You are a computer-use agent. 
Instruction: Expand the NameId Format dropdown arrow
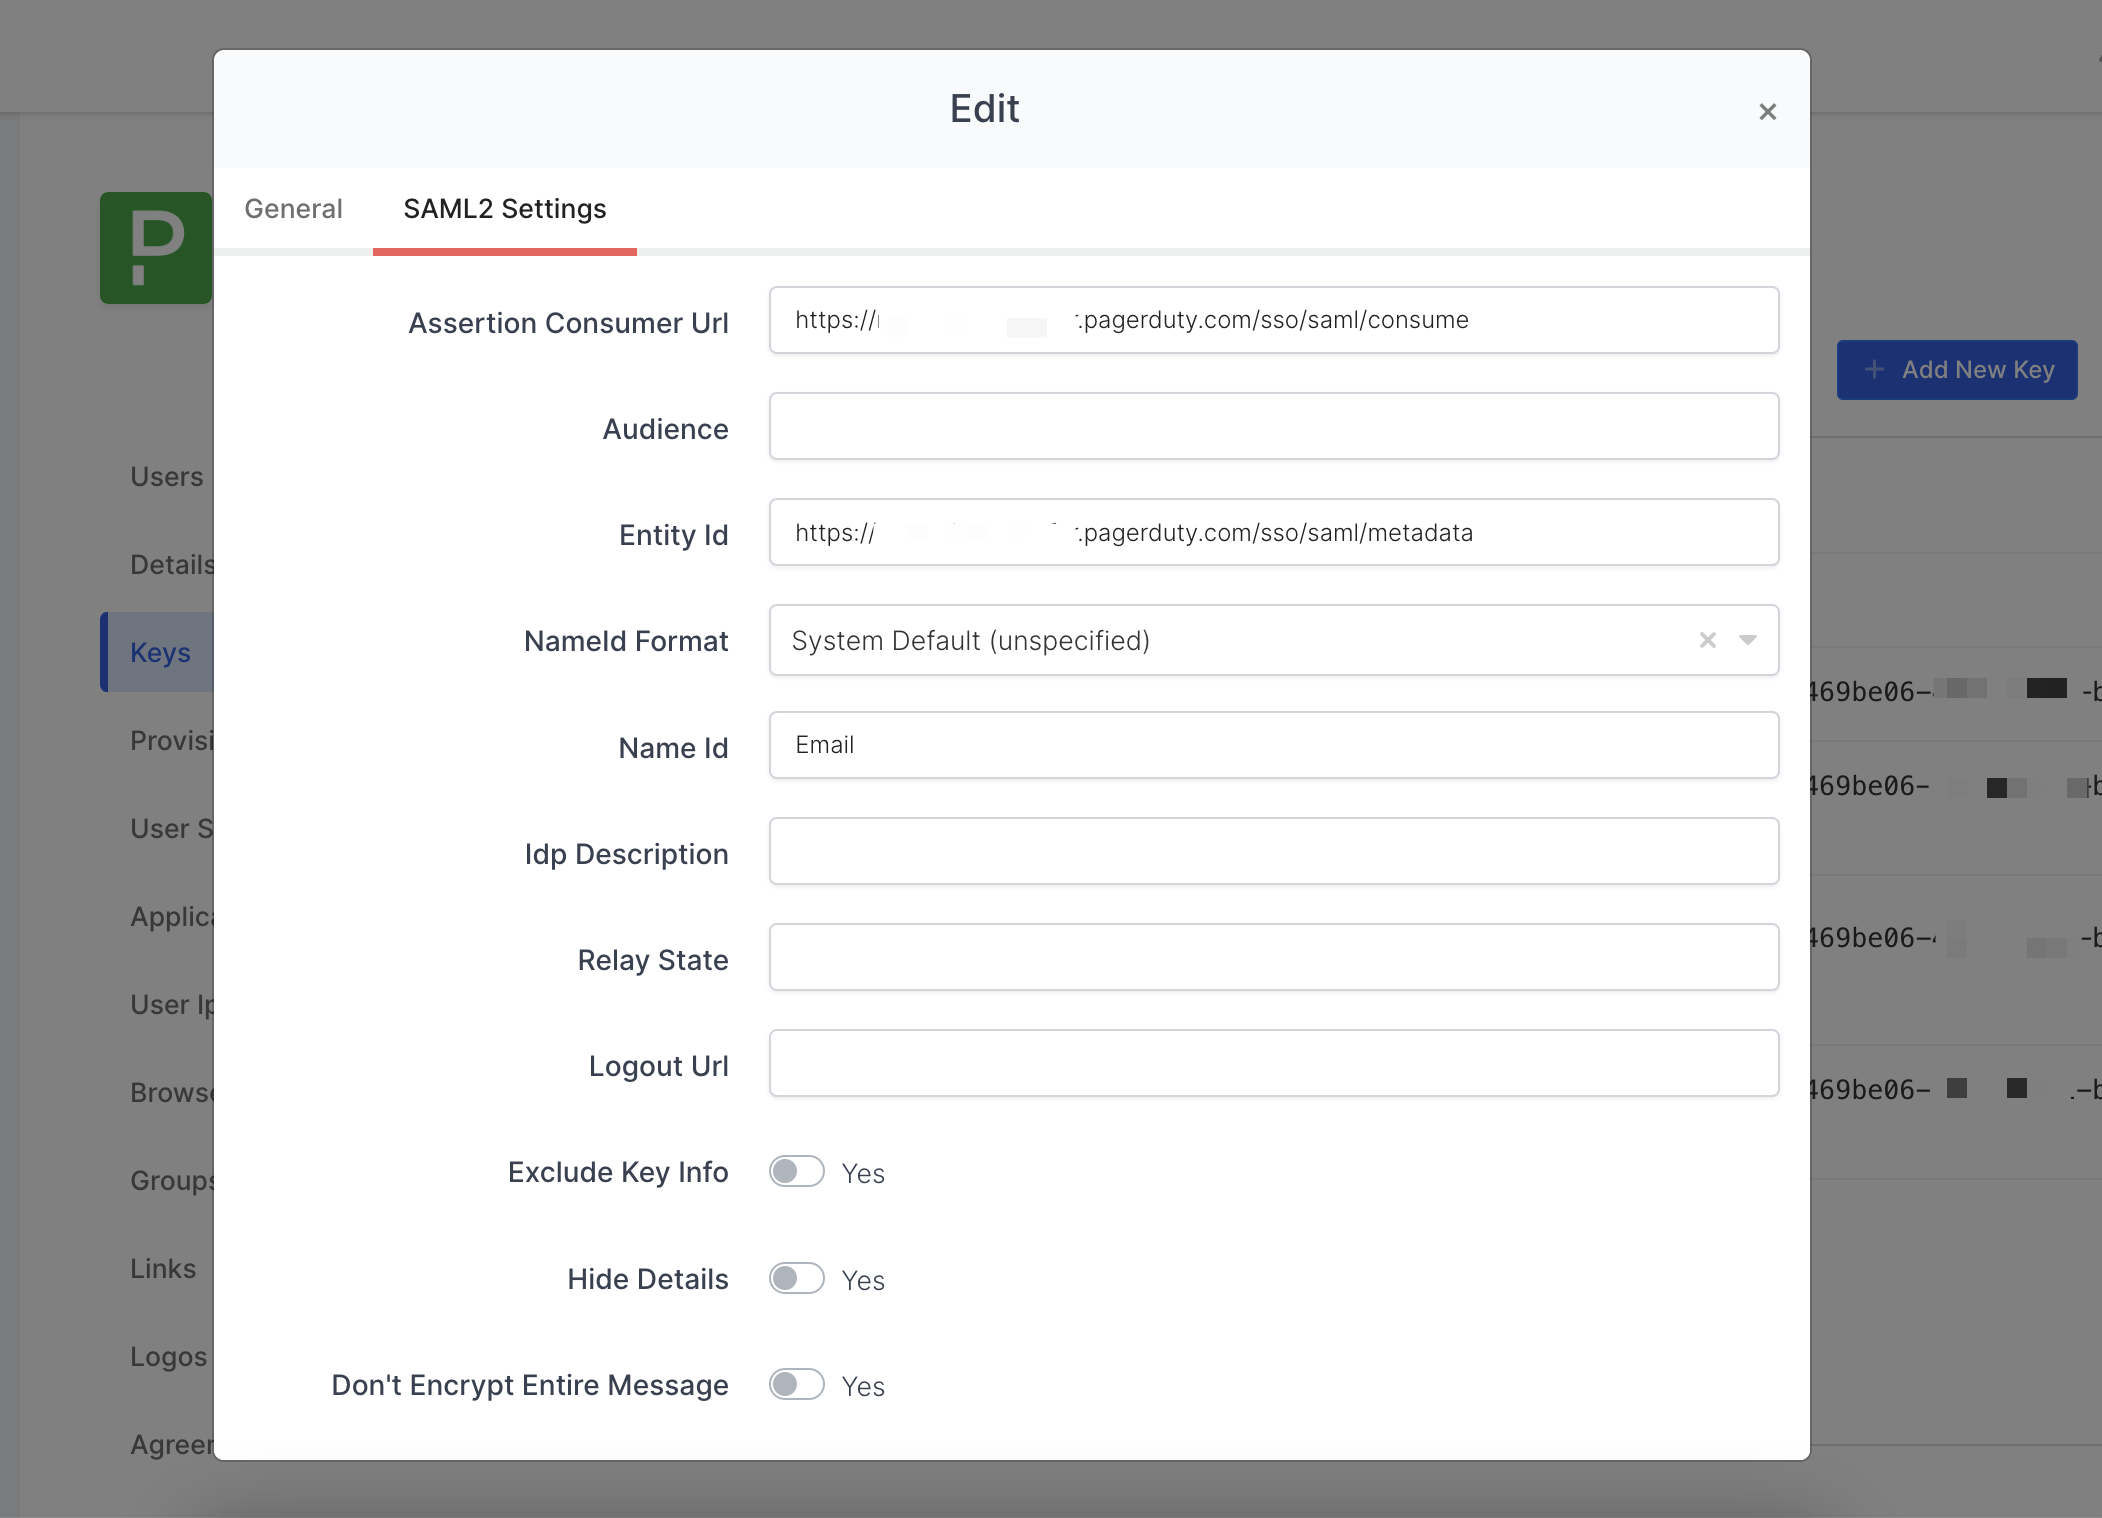tap(1747, 640)
